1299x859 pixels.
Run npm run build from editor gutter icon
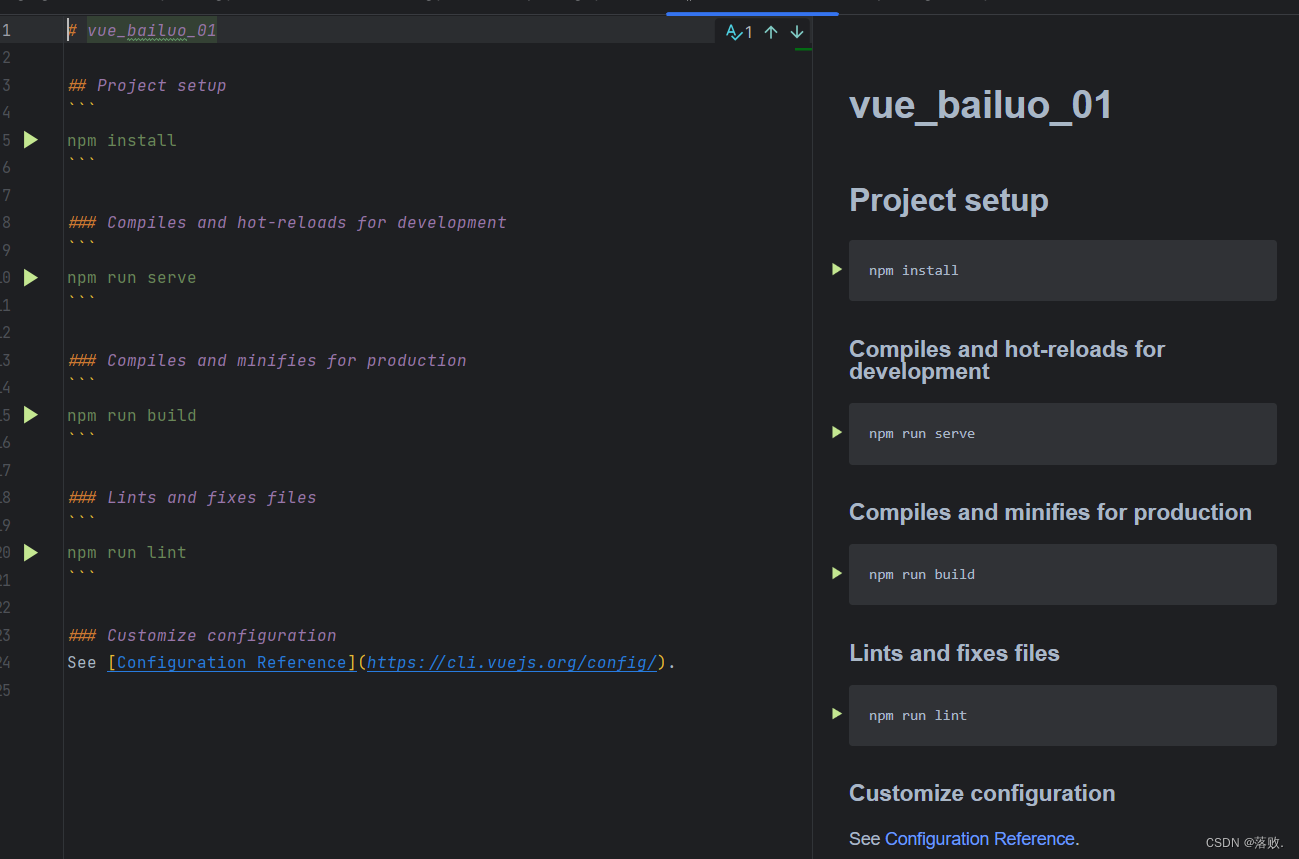(31, 414)
